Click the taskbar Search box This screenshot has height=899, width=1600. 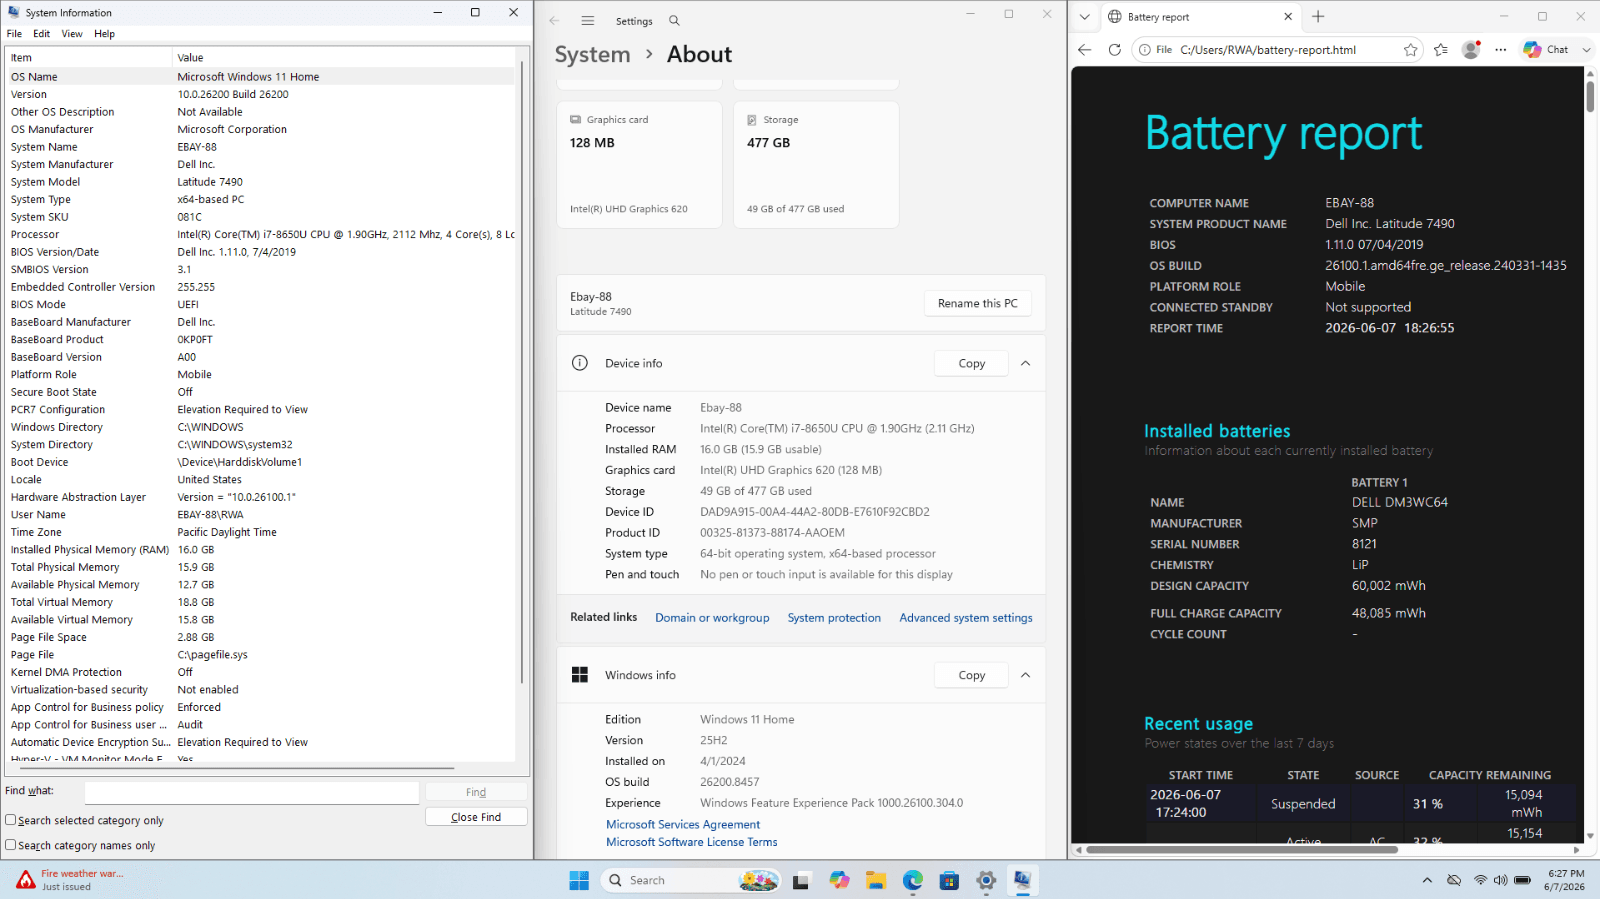[x=693, y=880]
